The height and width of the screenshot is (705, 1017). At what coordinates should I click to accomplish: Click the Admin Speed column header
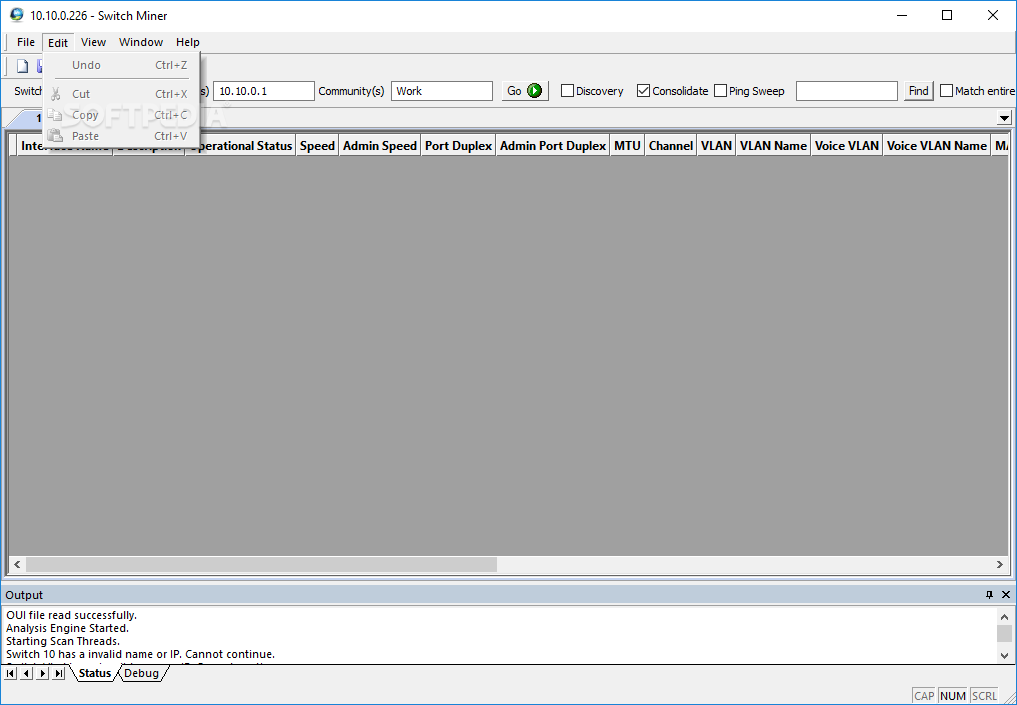[x=379, y=146]
